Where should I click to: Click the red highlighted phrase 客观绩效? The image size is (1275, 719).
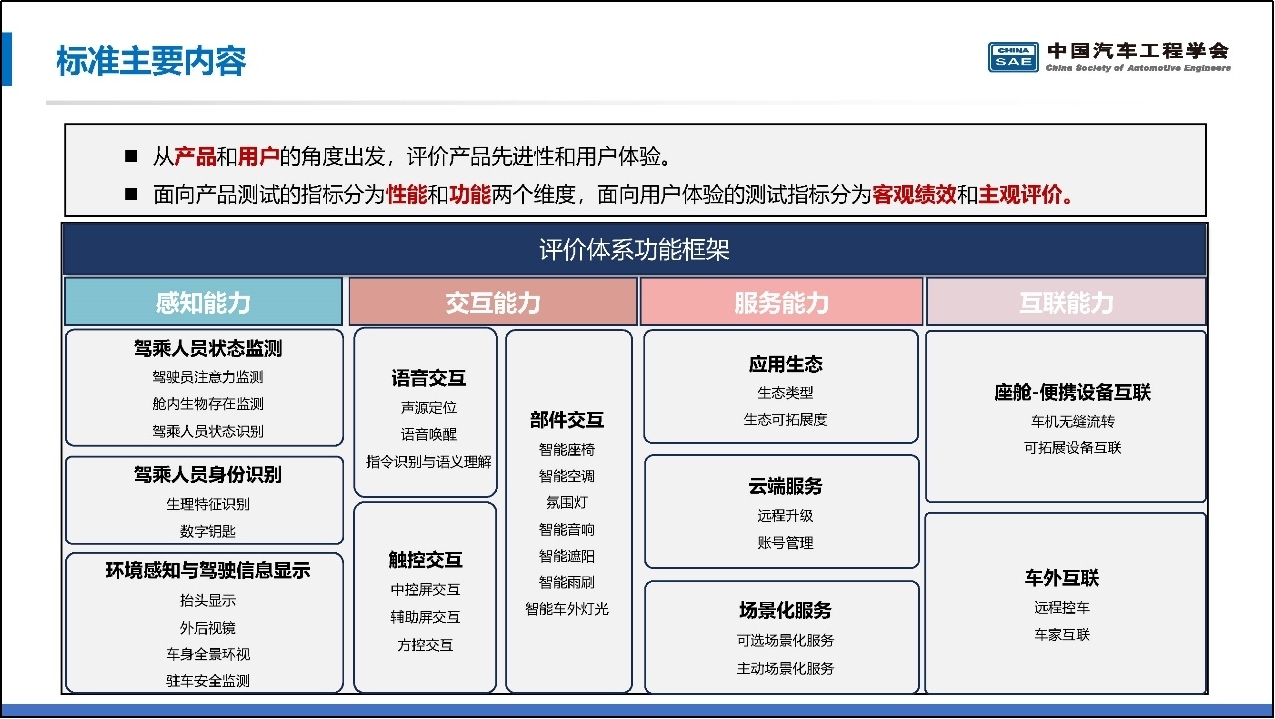click(914, 194)
